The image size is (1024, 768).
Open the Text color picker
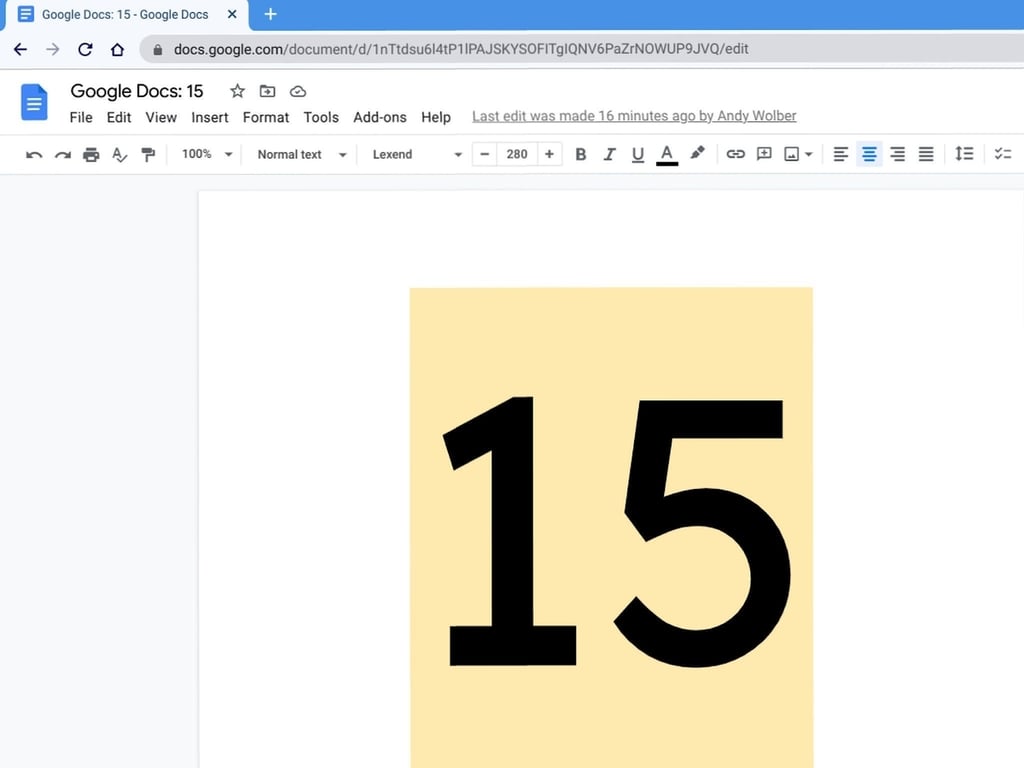(667, 155)
